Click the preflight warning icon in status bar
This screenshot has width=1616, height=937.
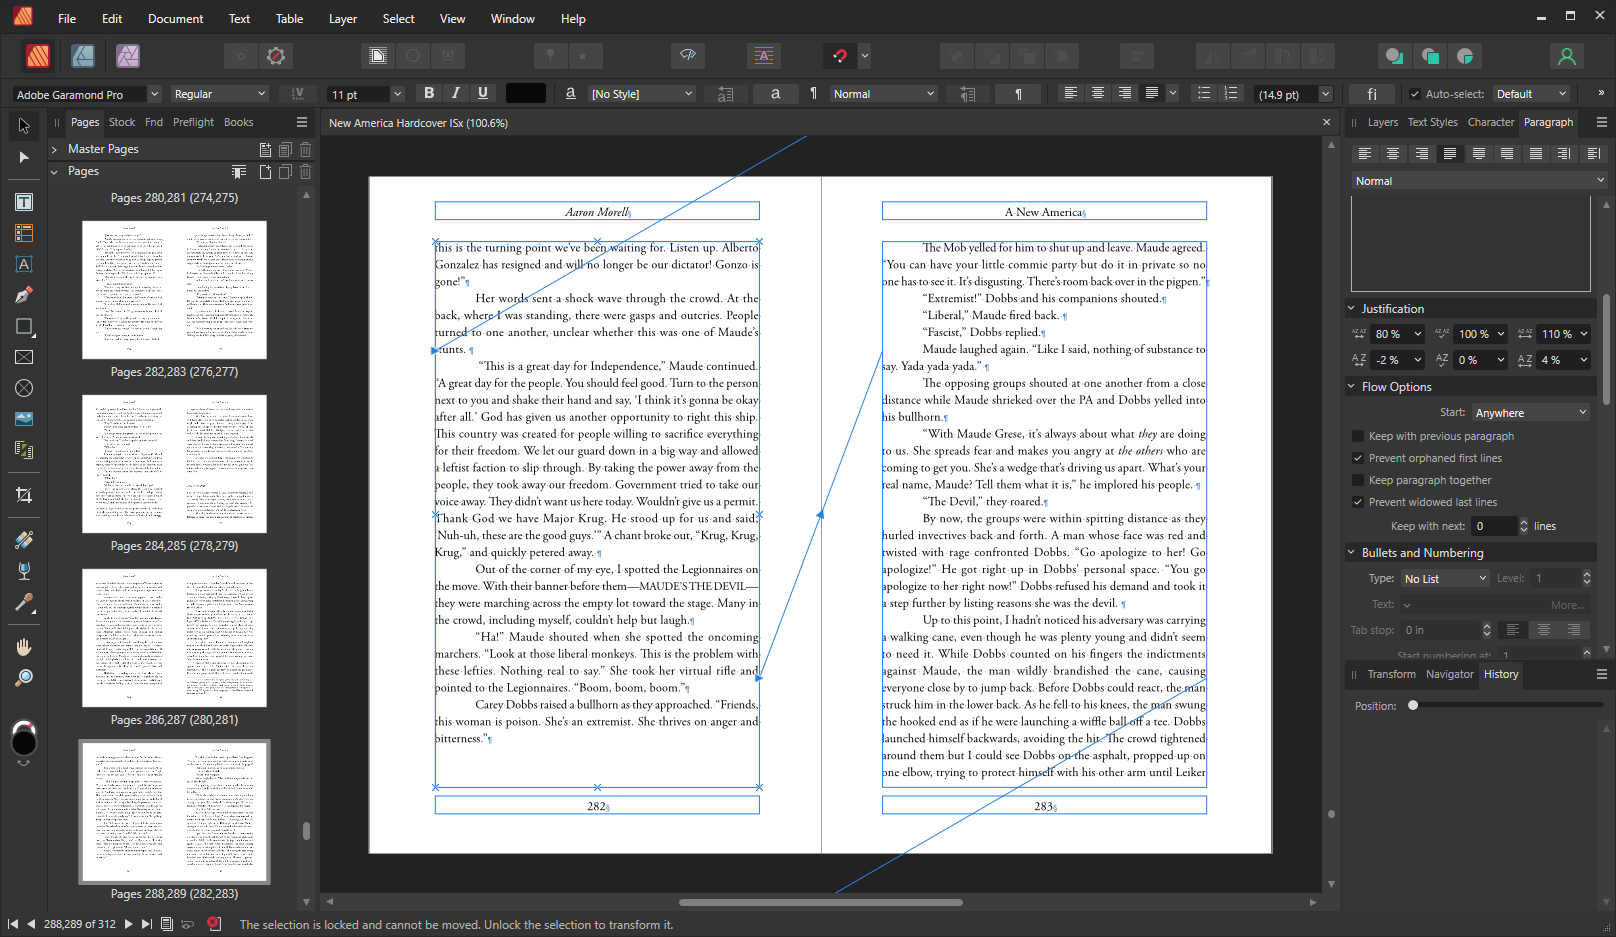pyautogui.click(x=214, y=924)
